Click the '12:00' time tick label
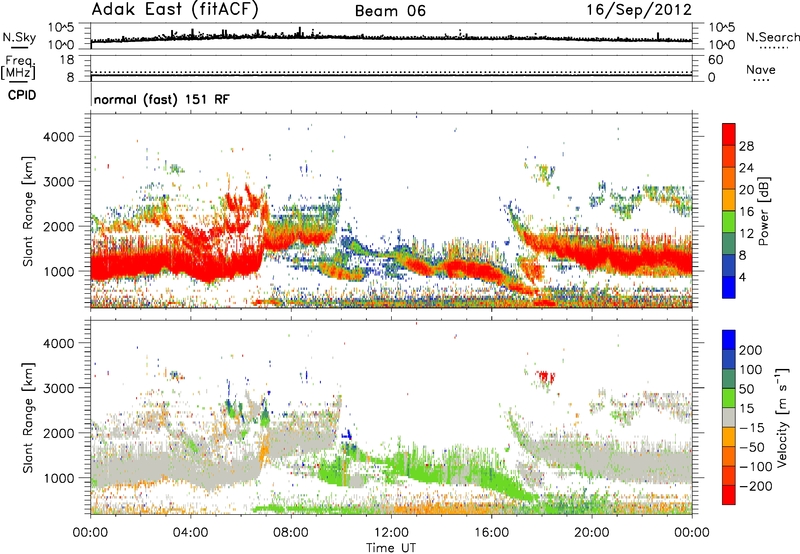Viewport: 800px width, 554px height. tap(391, 533)
